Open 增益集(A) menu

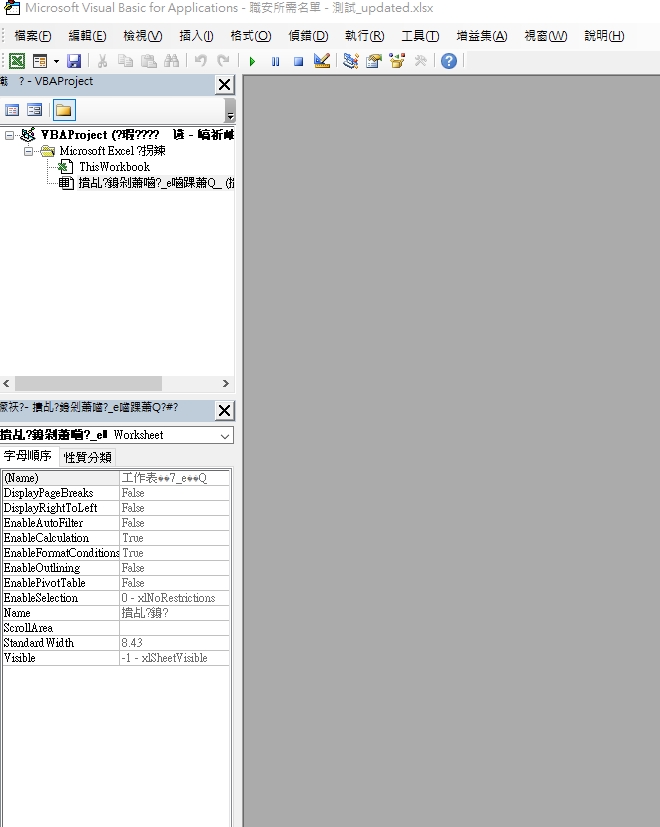(482, 36)
